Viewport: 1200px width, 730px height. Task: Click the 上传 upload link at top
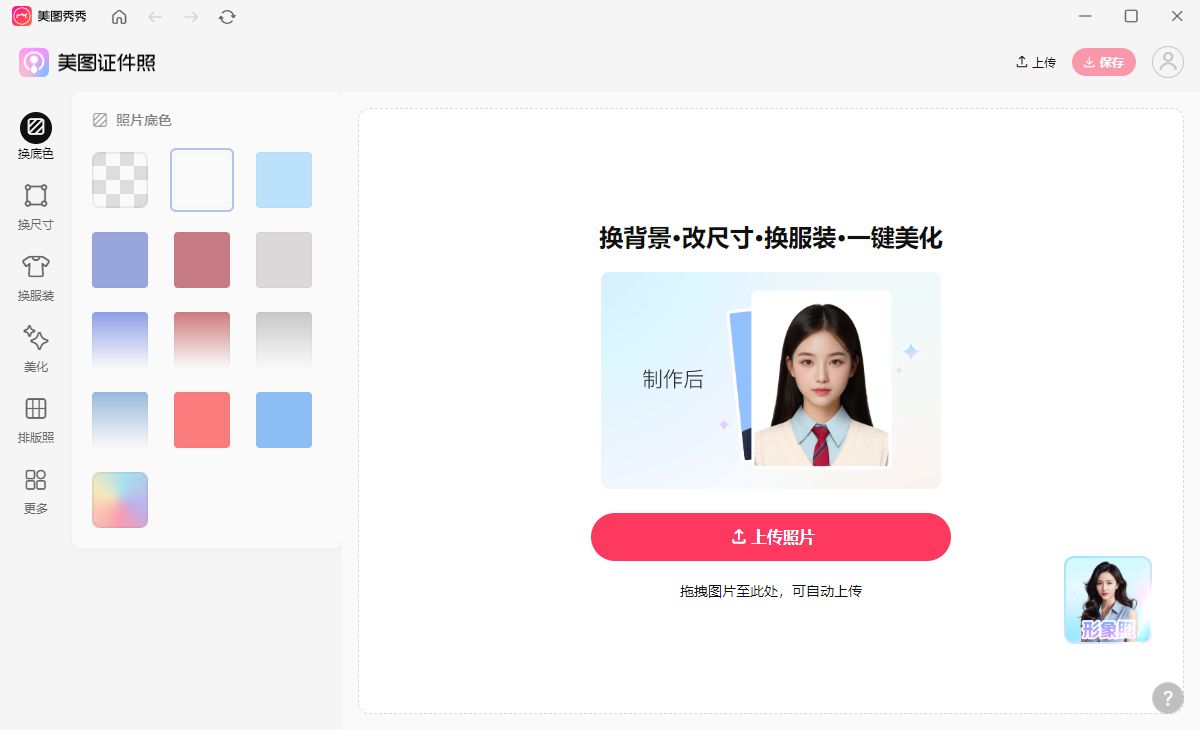1036,62
